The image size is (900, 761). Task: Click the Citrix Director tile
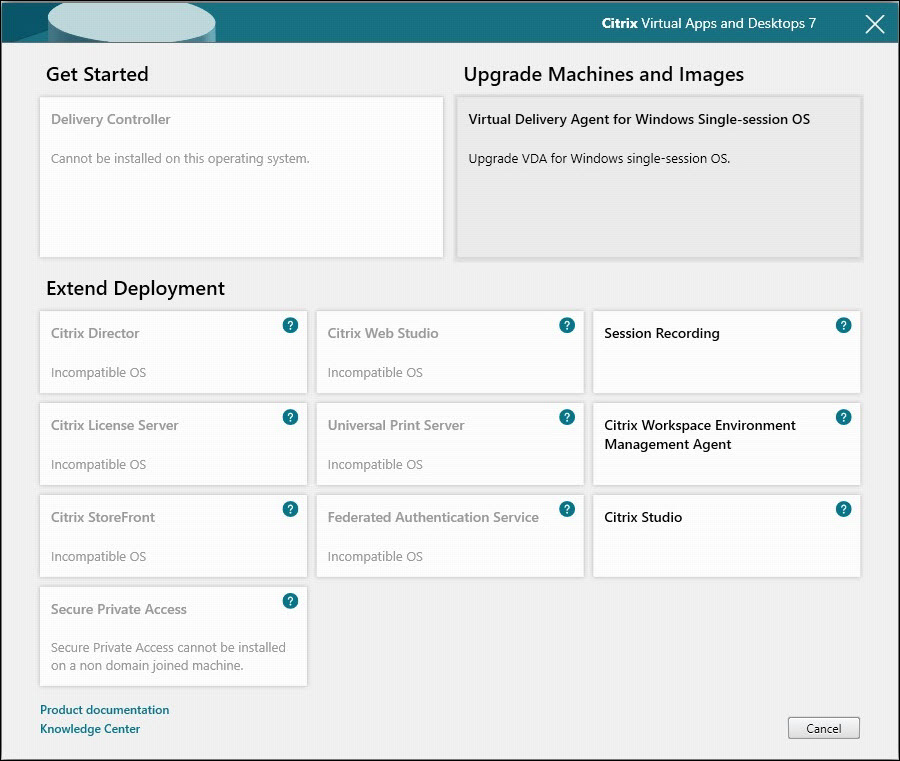point(160,352)
